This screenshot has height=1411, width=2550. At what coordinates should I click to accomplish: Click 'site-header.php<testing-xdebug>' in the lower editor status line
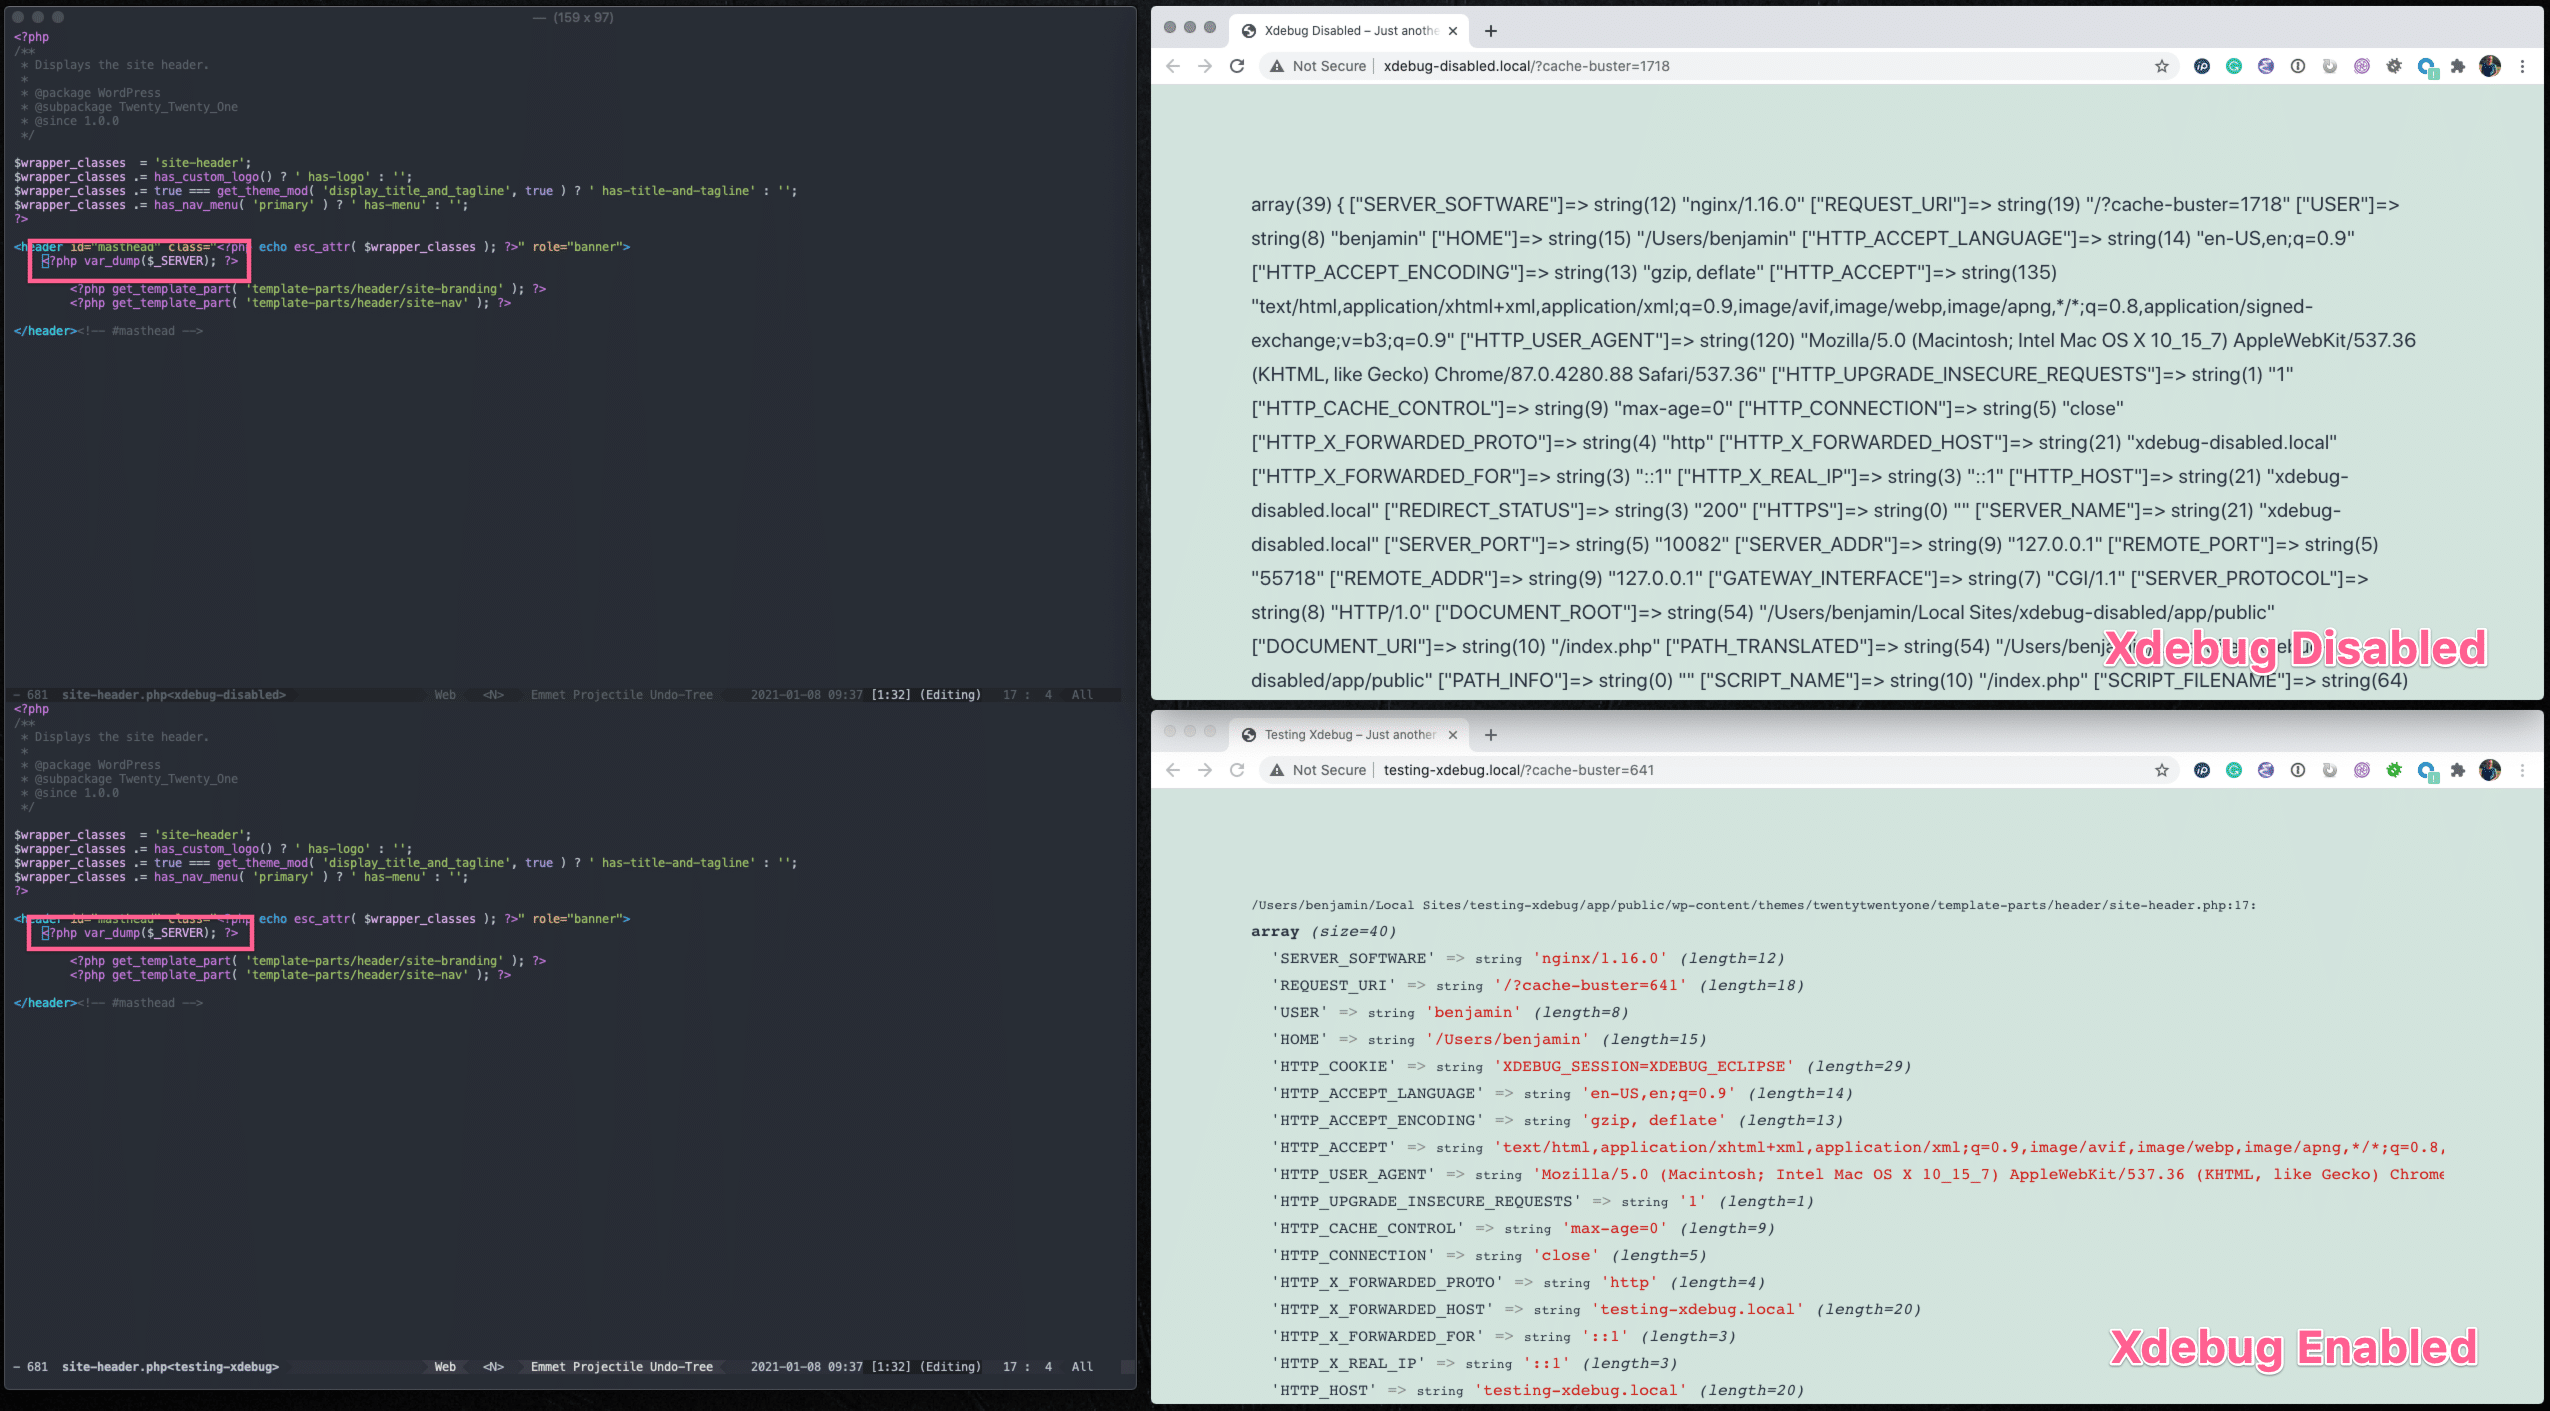(170, 1367)
